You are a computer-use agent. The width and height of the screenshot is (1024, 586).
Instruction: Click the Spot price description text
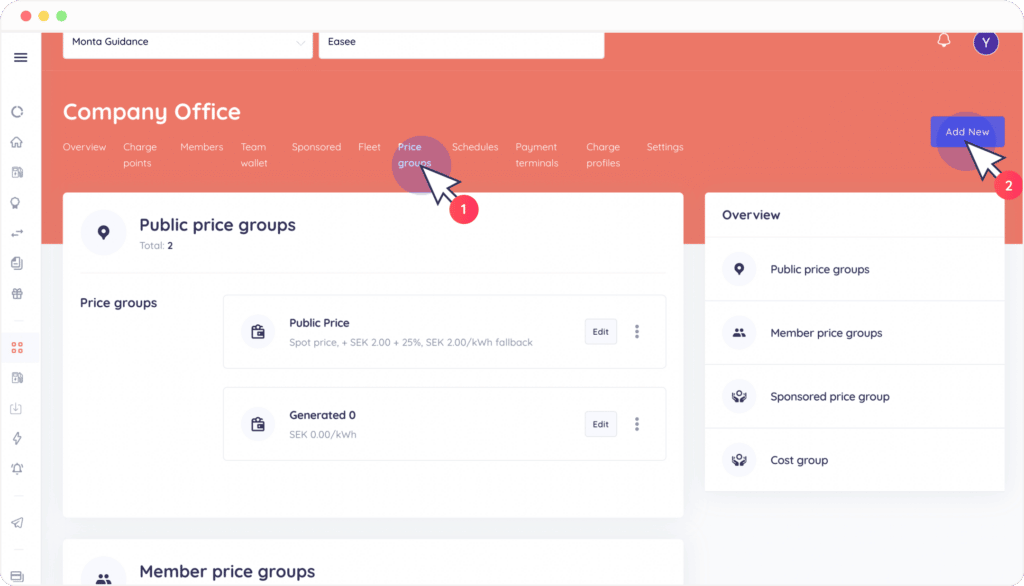pos(411,342)
